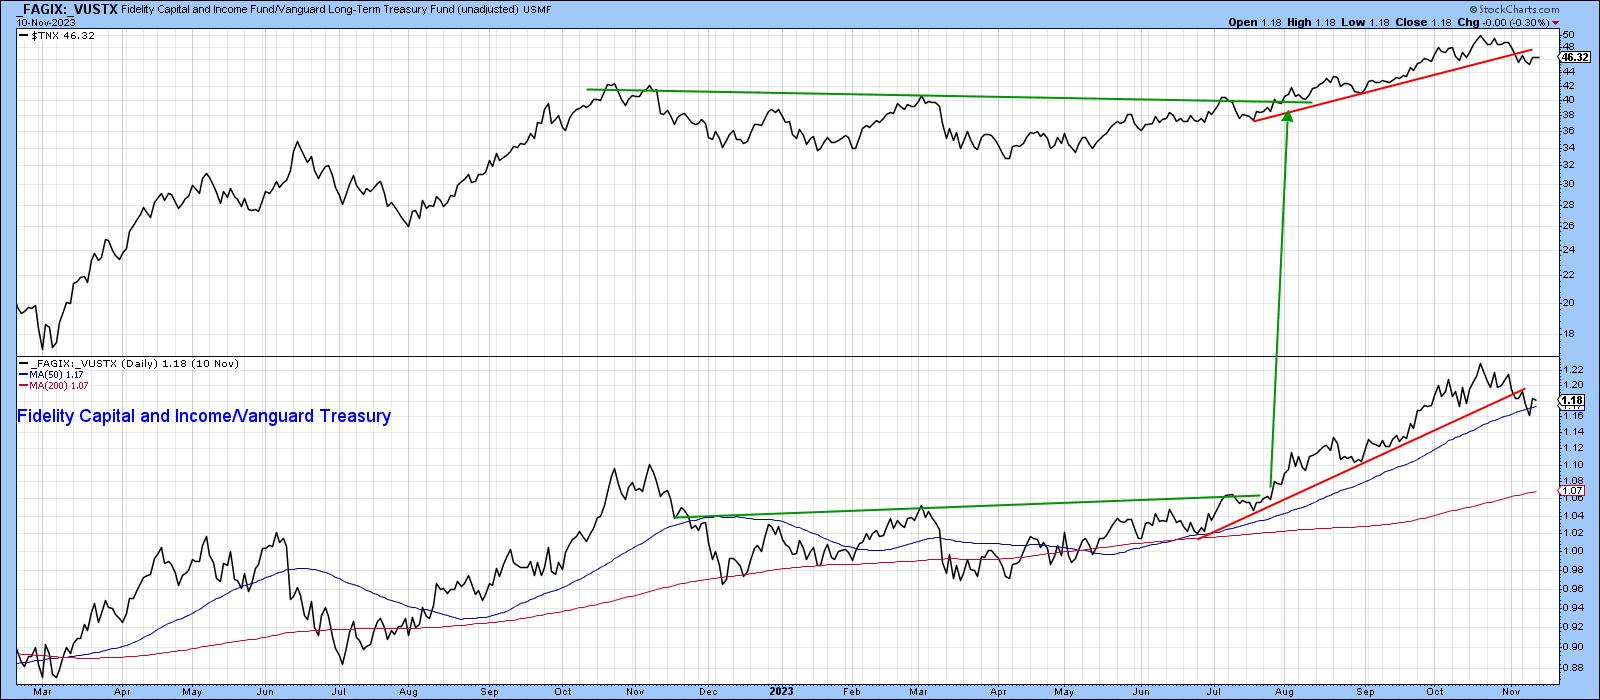Click the "0.88" level on the ratio axis

tap(1571, 667)
